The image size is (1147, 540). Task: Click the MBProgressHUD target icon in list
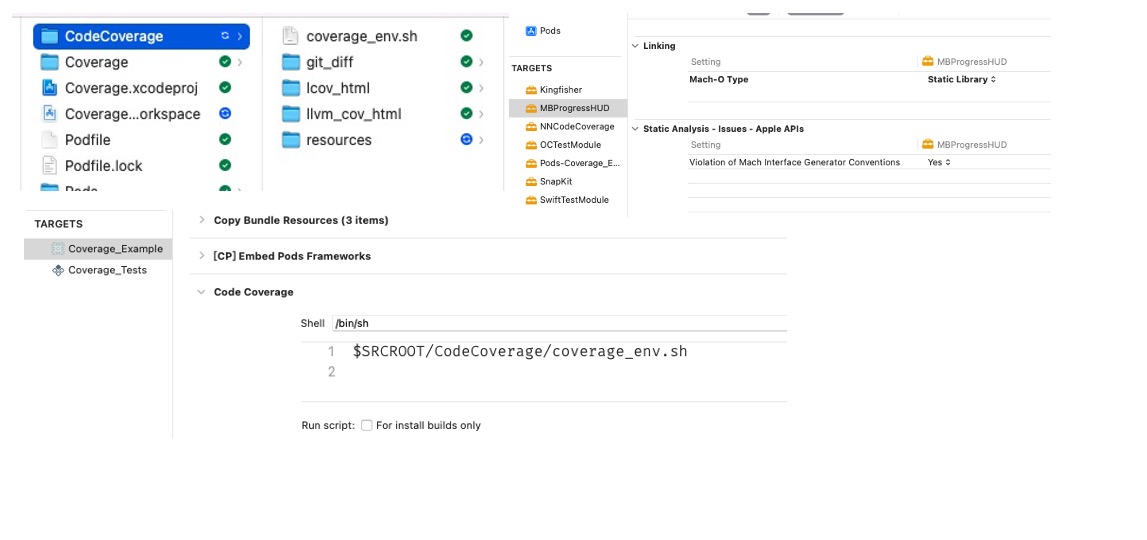point(531,108)
